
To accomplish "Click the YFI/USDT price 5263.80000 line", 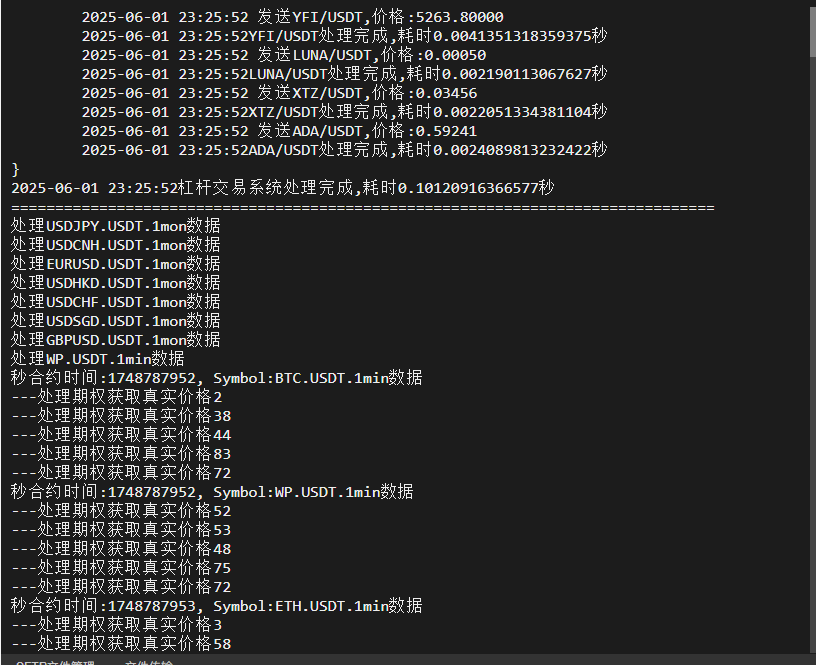I will (x=292, y=17).
